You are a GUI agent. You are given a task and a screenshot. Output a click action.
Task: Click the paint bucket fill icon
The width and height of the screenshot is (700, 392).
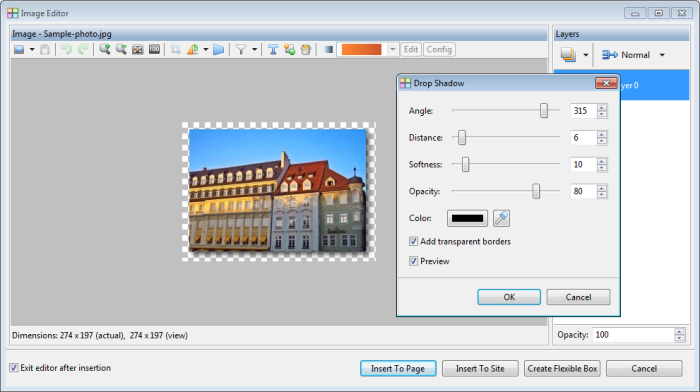click(306, 50)
